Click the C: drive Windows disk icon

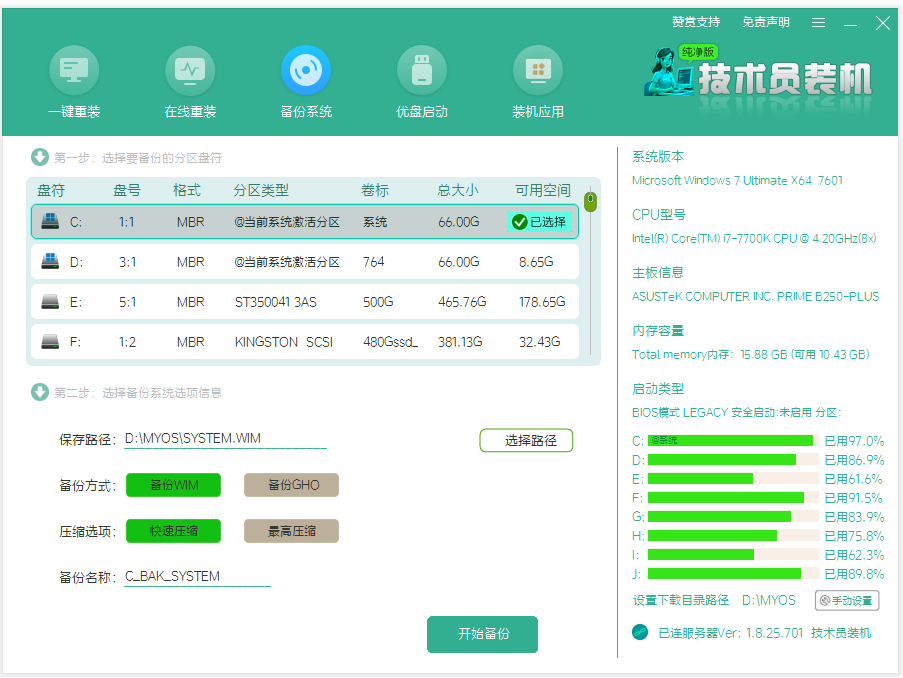tap(50, 221)
